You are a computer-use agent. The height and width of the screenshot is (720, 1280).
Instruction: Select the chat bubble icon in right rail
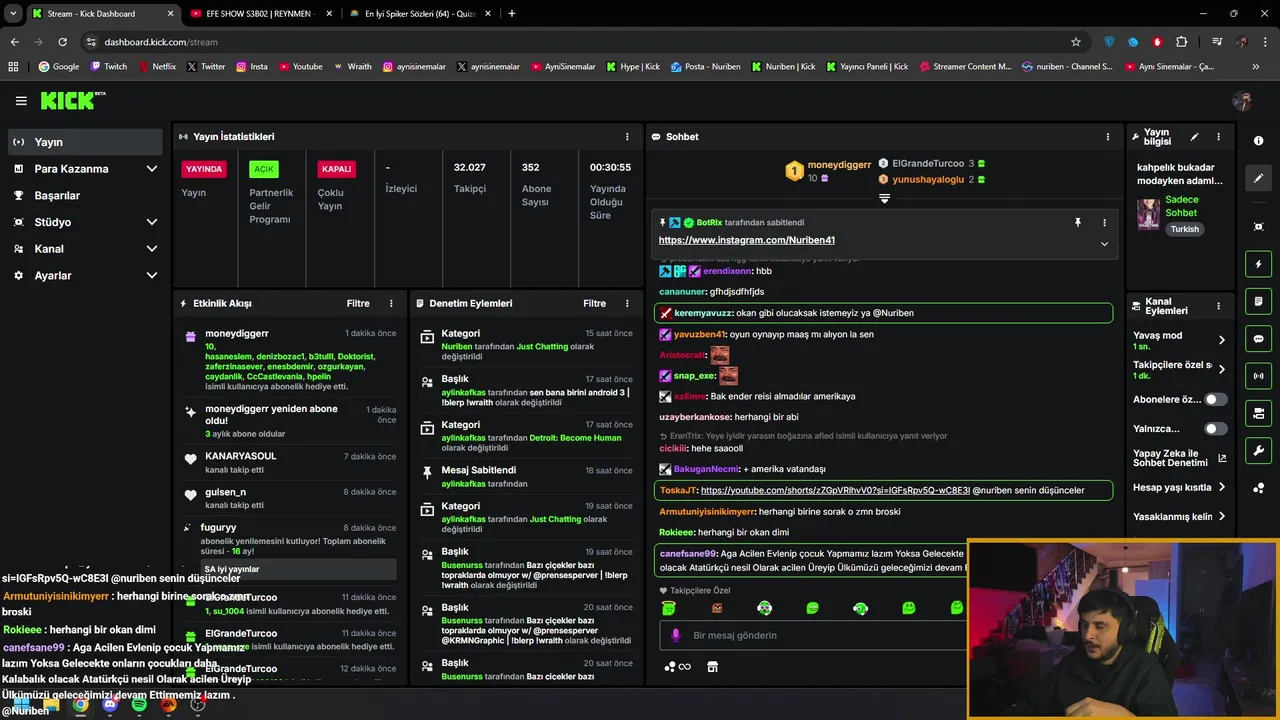click(1258, 339)
